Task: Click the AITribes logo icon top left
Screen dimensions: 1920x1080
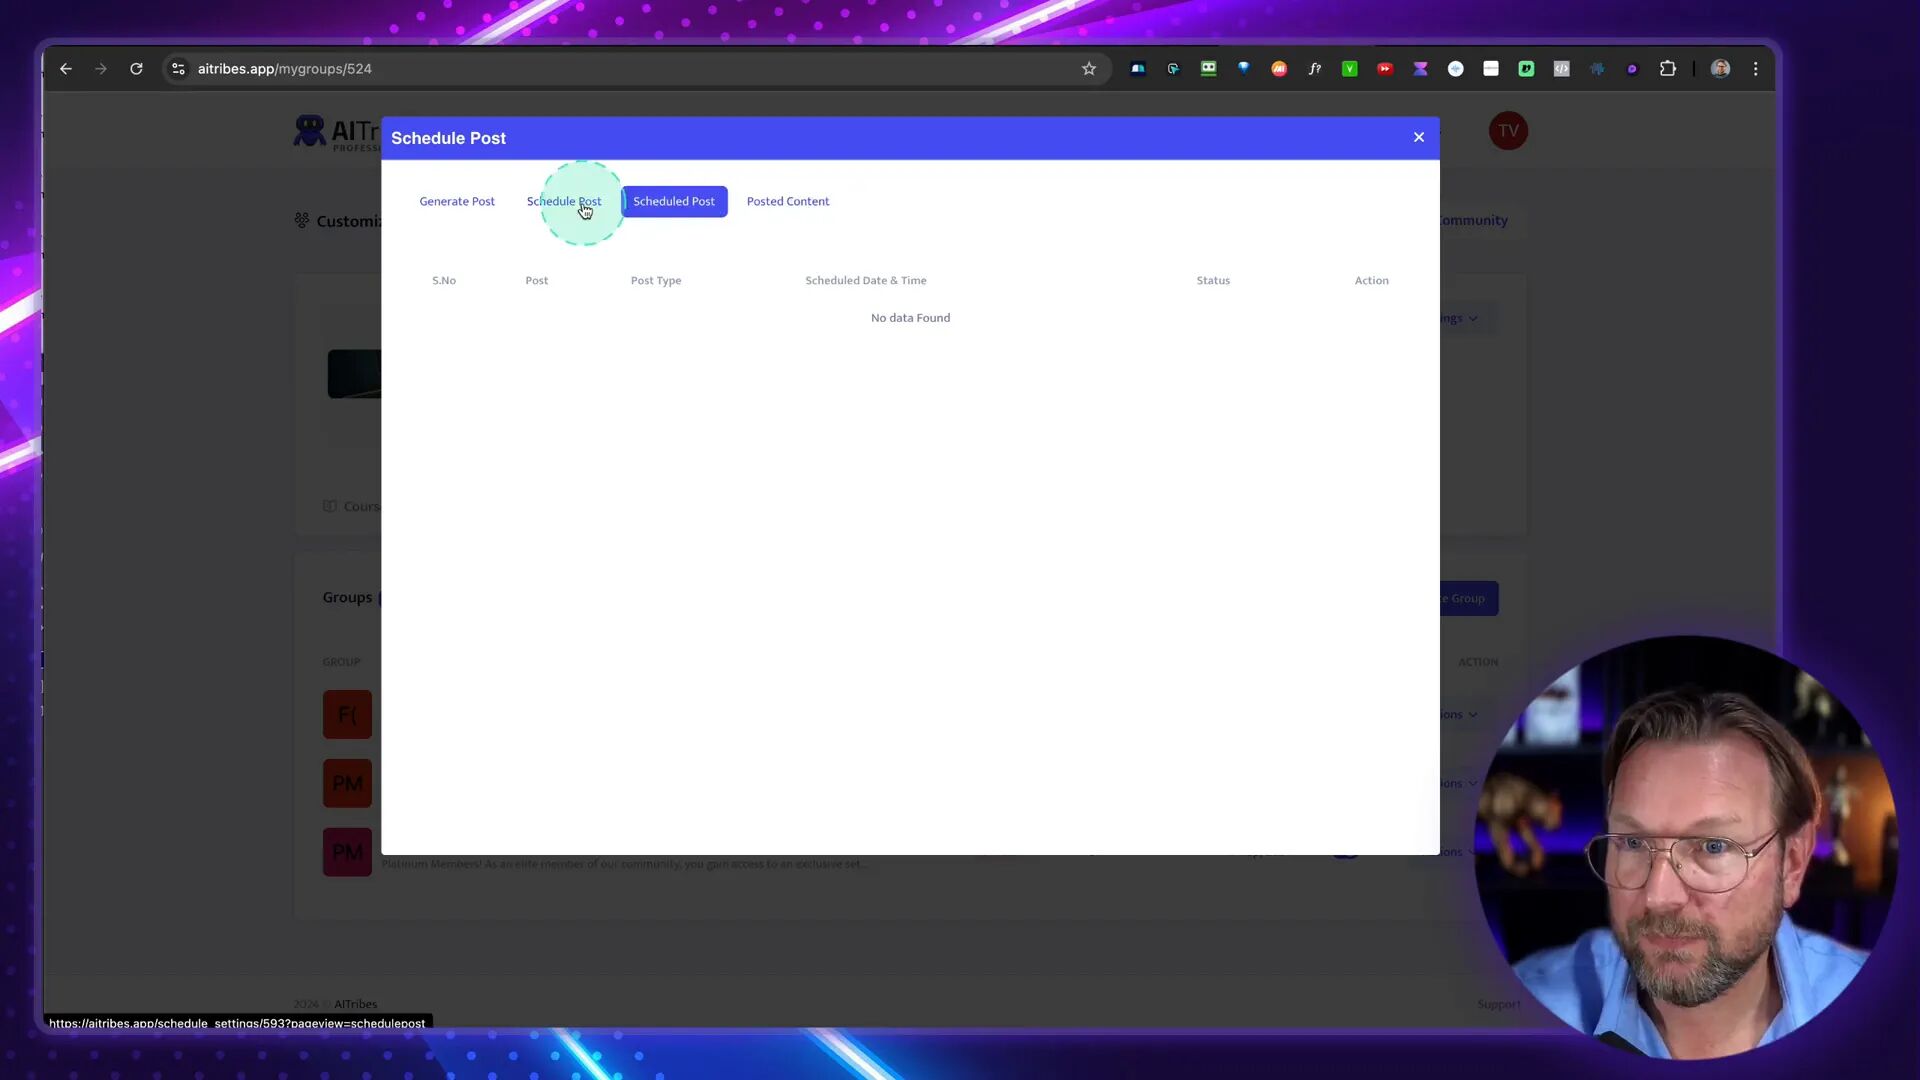Action: (309, 131)
